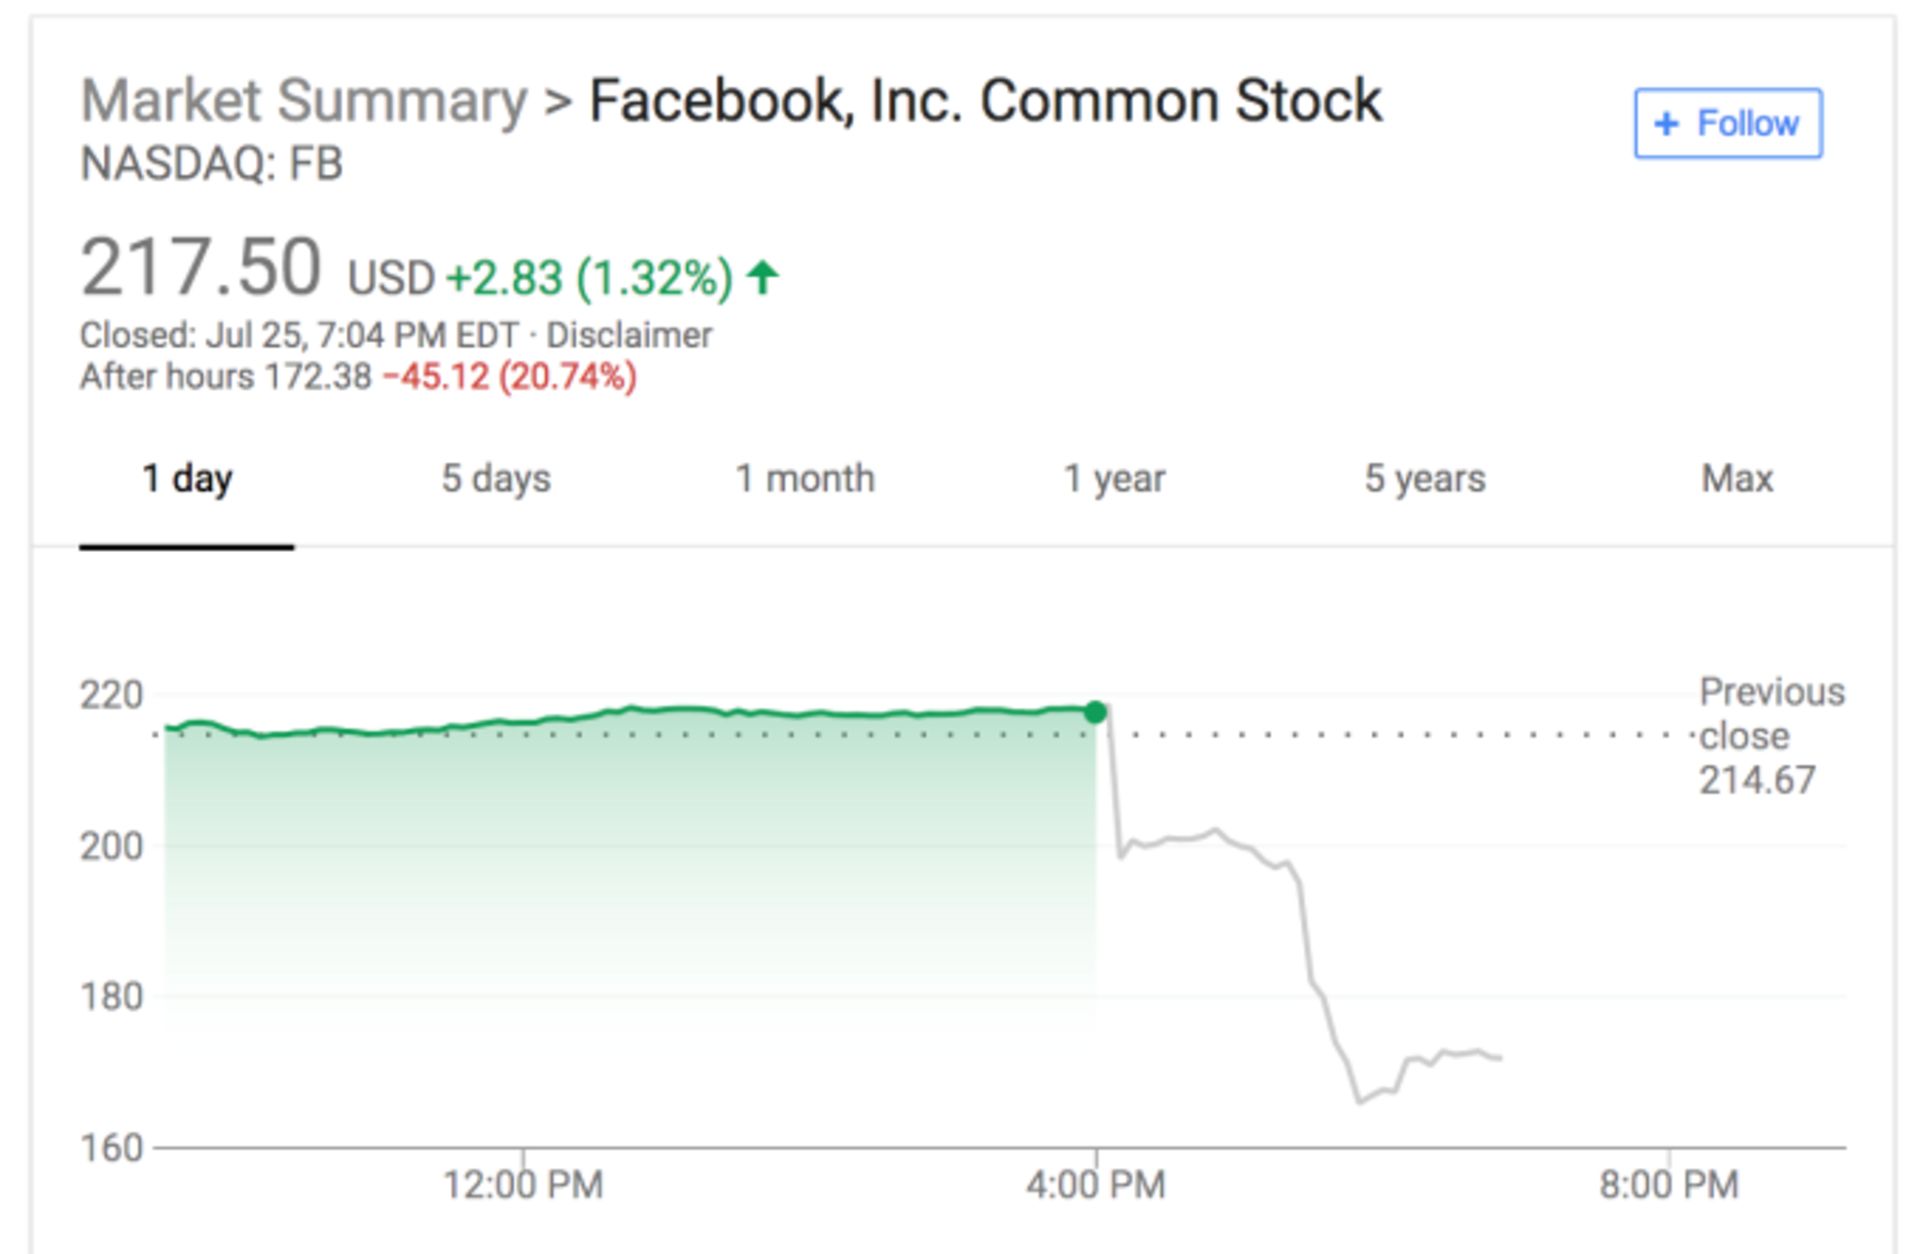1920x1254 pixels.
Task: Select the currently active 1 day tab
Action: (x=187, y=479)
